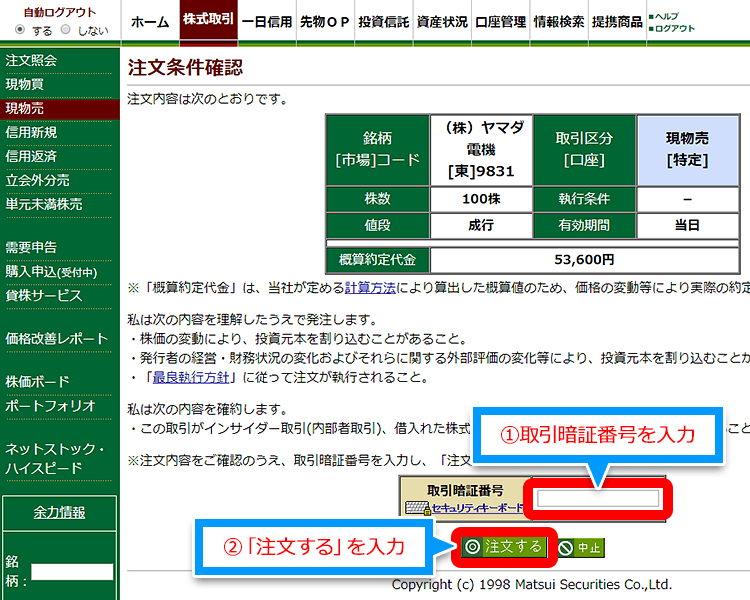Open 購入申込(受付中) in the sidebar

(x=51, y=272)
